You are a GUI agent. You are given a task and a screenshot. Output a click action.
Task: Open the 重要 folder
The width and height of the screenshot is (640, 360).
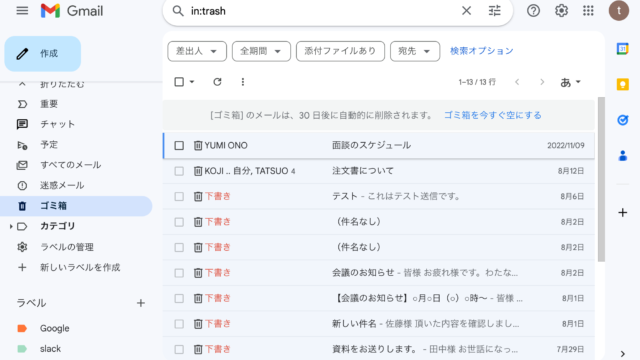tap(49, 104)
